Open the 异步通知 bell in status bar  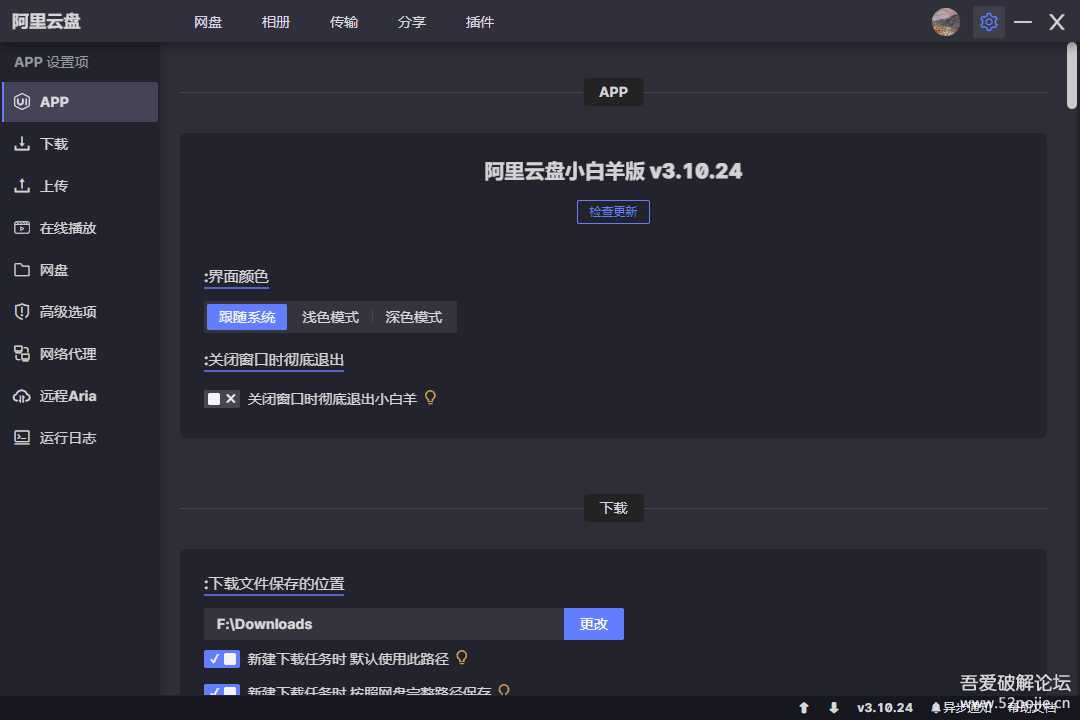point(936,708)
